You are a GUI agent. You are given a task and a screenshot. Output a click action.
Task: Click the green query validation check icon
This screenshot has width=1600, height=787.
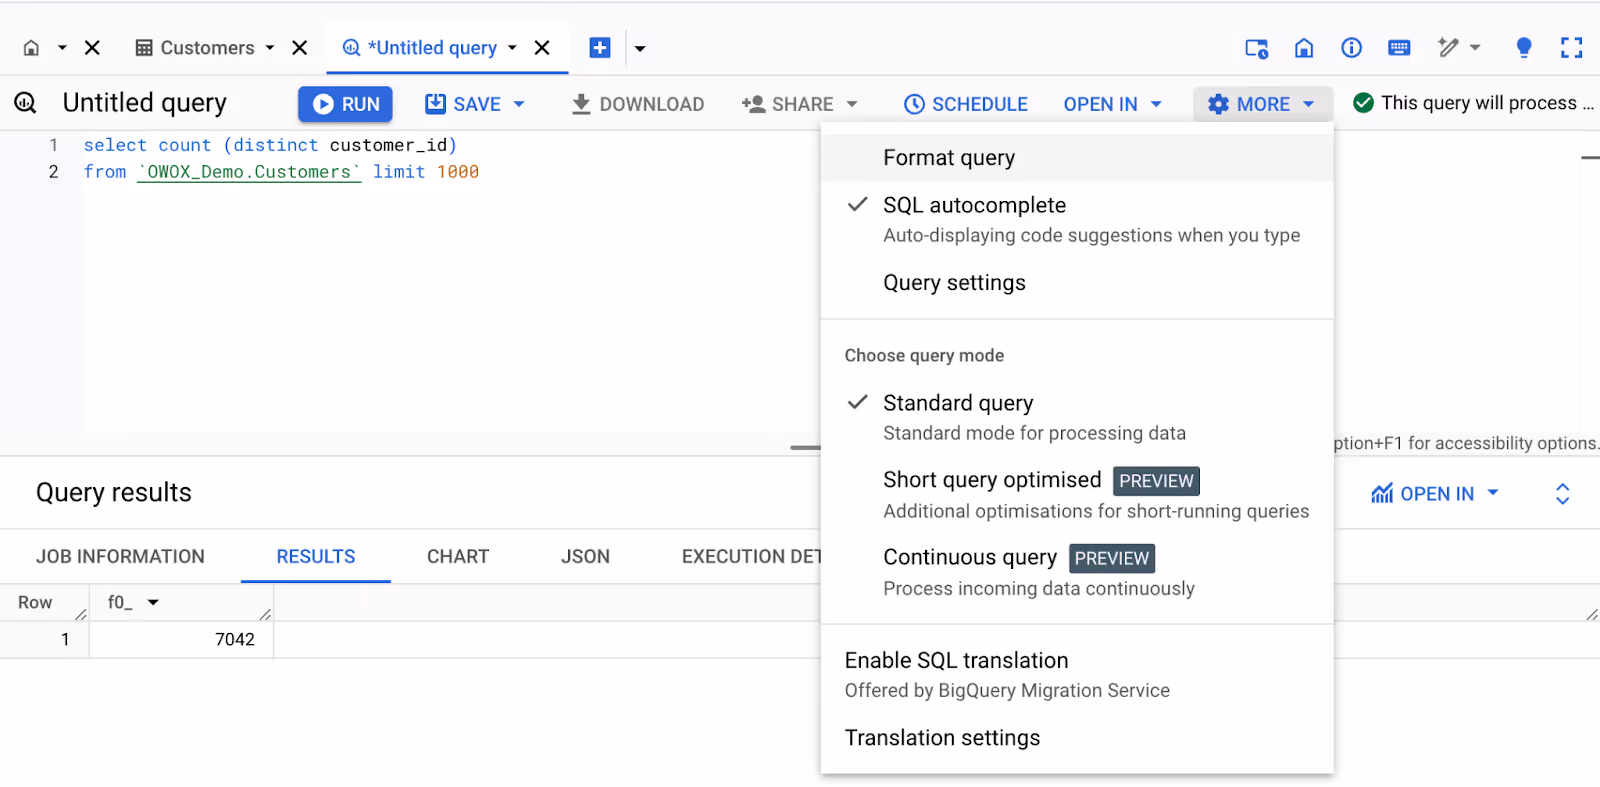click(1363, 103)
